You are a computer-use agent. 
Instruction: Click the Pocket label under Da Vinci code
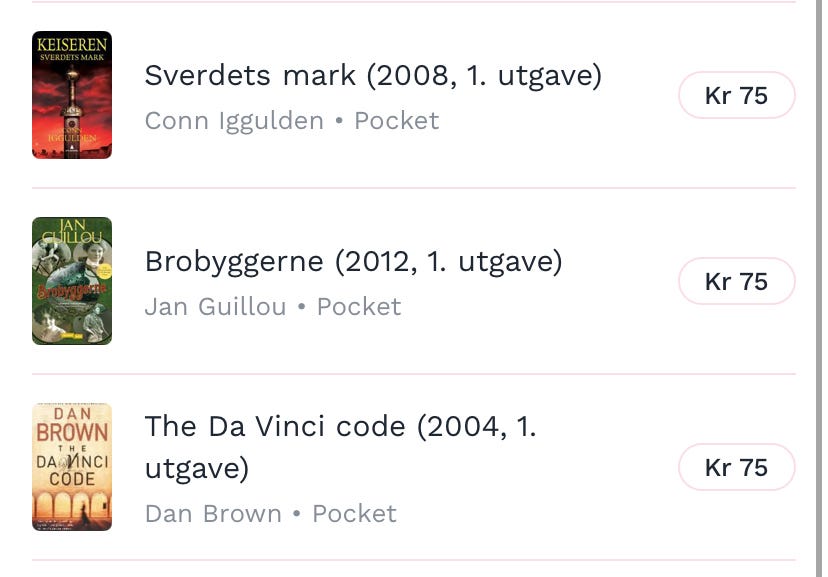354,514
